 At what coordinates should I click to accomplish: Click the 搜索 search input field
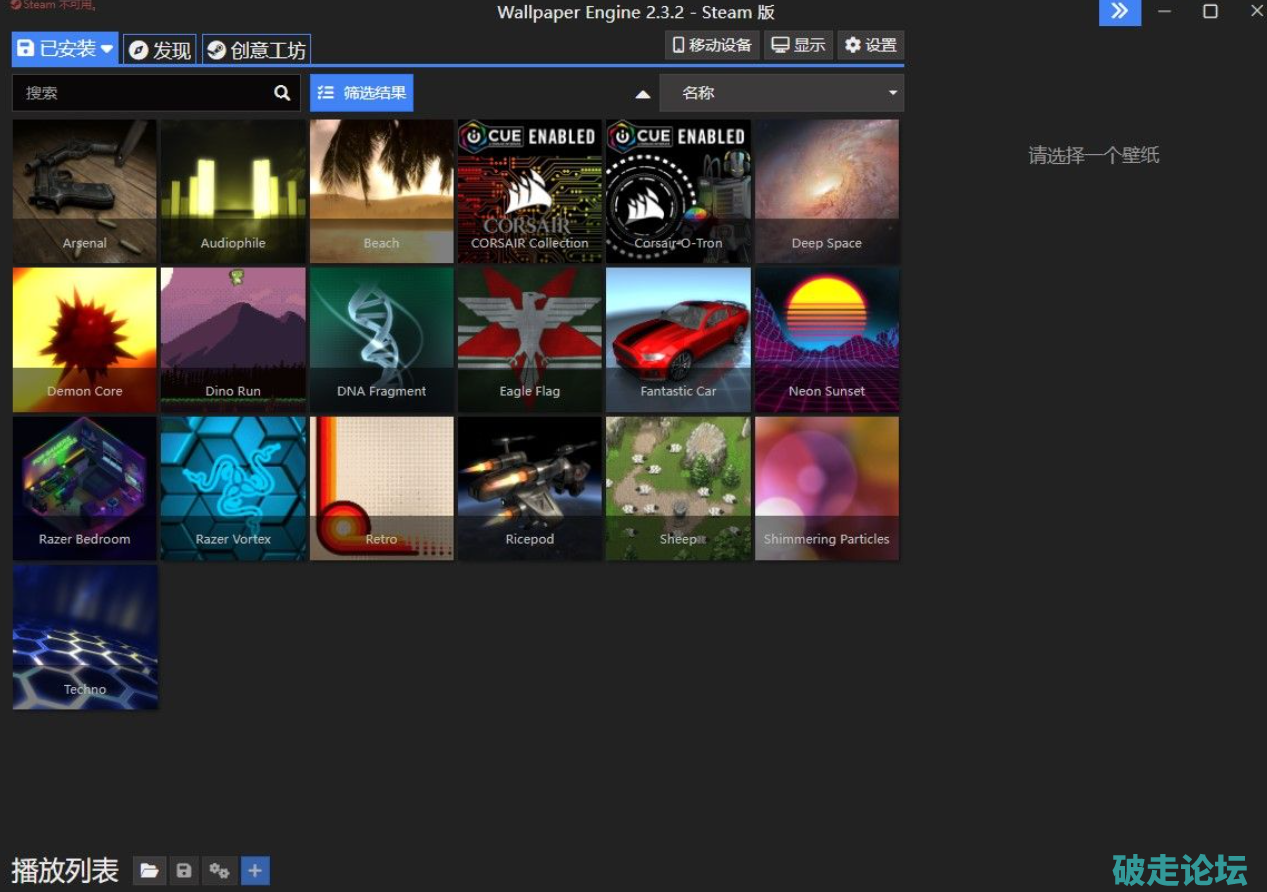pyautogui.click(x=140, y=93)
